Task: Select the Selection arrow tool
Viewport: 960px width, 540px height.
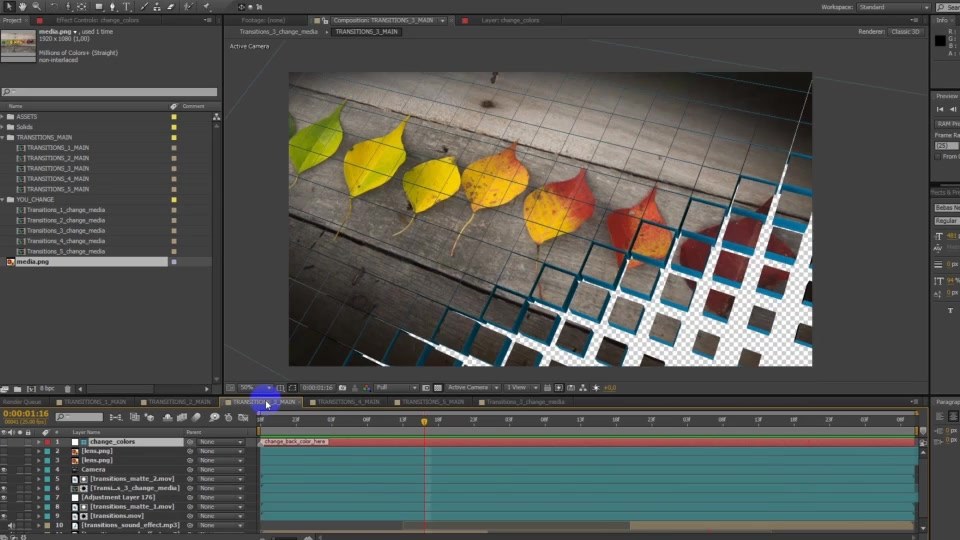Action: point(9,7)
